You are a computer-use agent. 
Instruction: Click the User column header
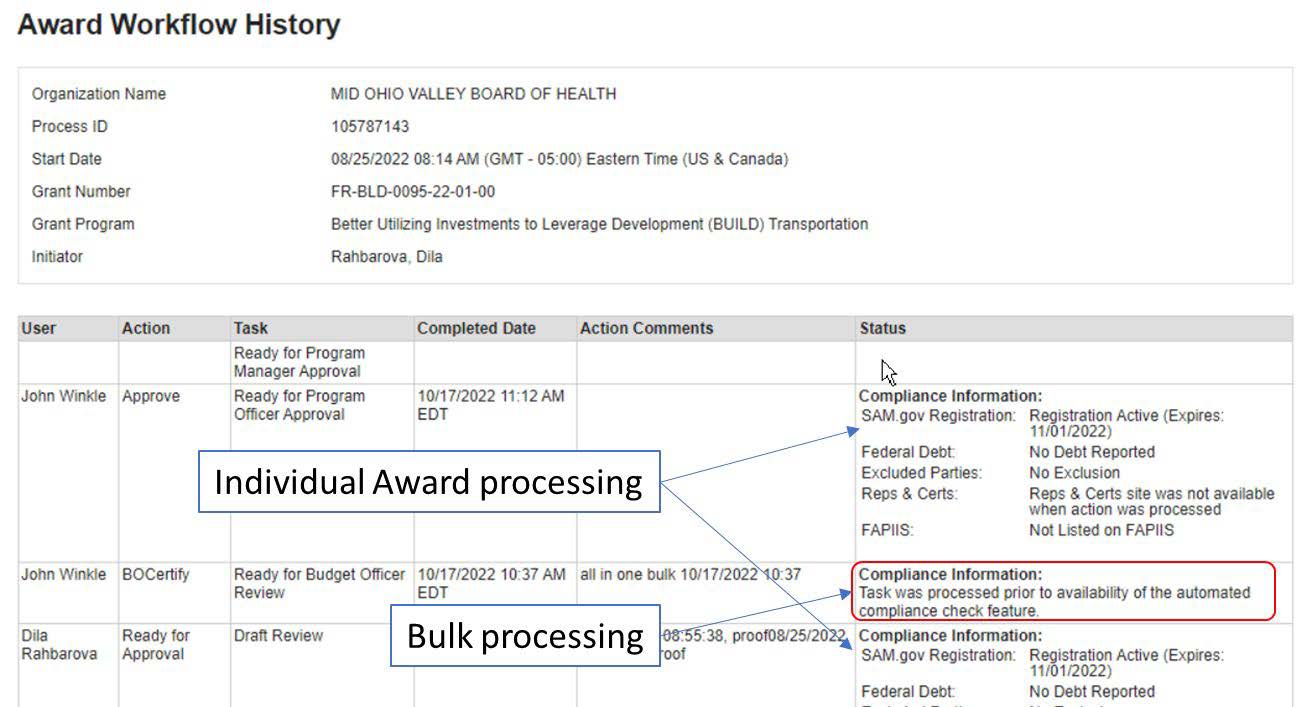point(39,328)
